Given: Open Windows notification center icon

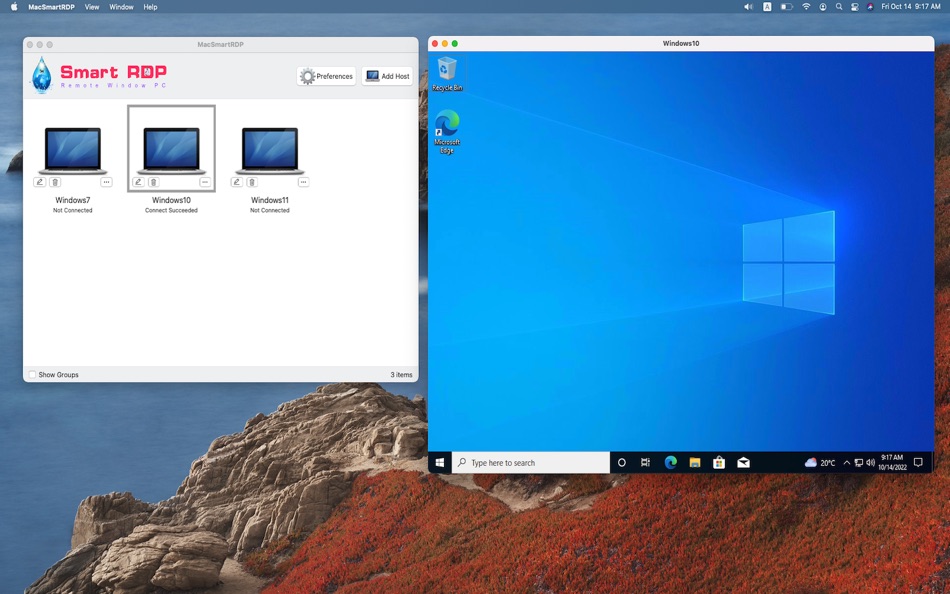Looking at the screenshot, I should [918, 462].
